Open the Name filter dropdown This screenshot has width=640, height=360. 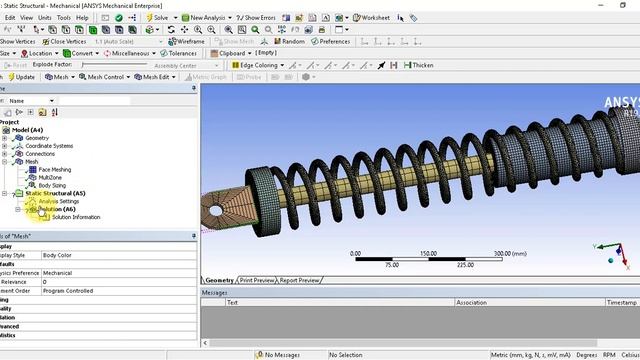52,101
